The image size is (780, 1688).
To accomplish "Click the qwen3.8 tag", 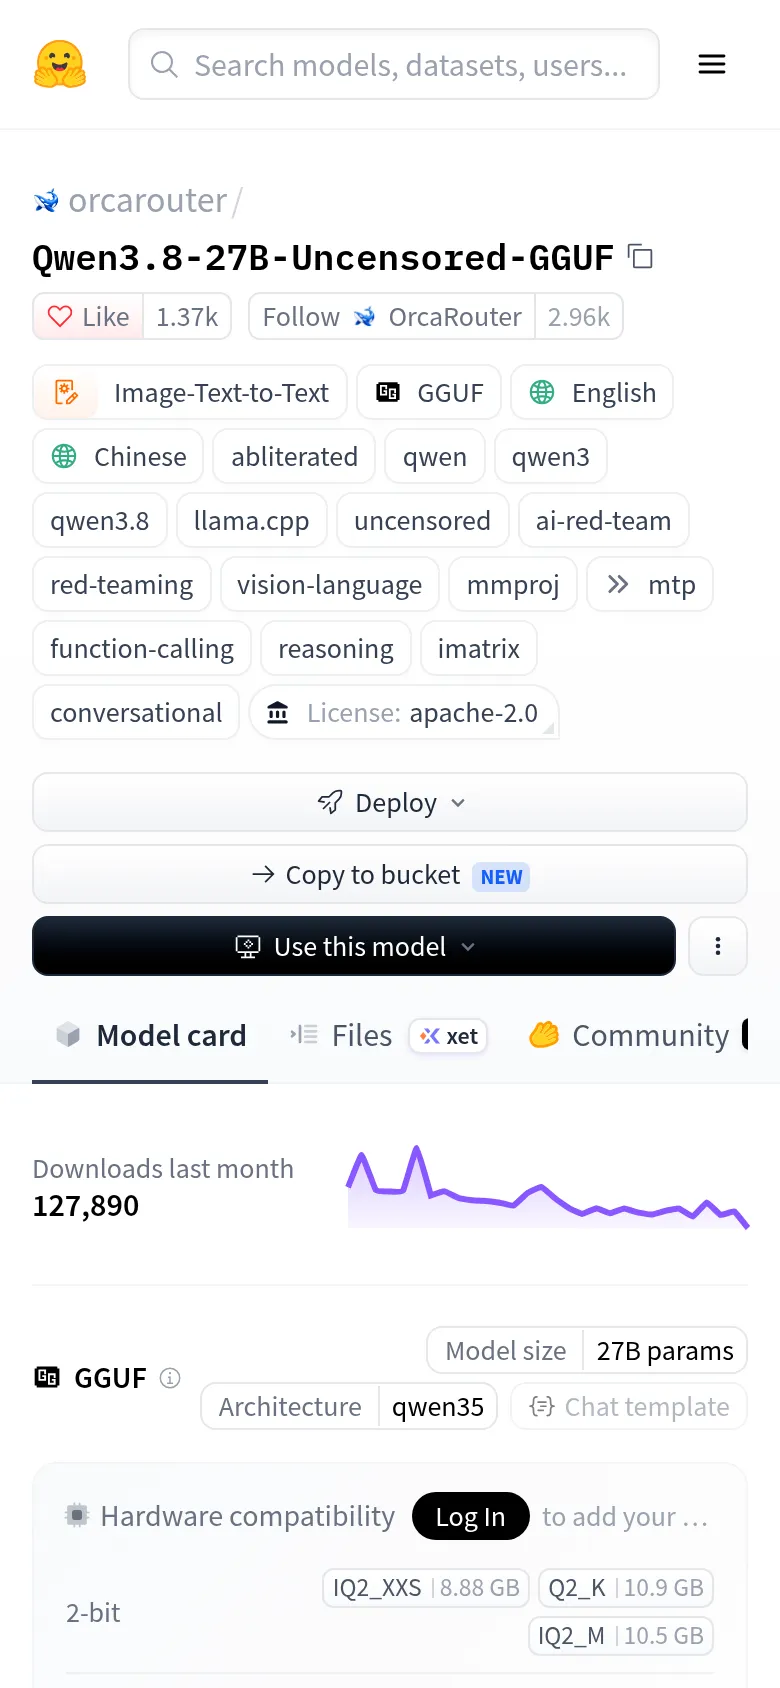I will (x=99, y=521).
